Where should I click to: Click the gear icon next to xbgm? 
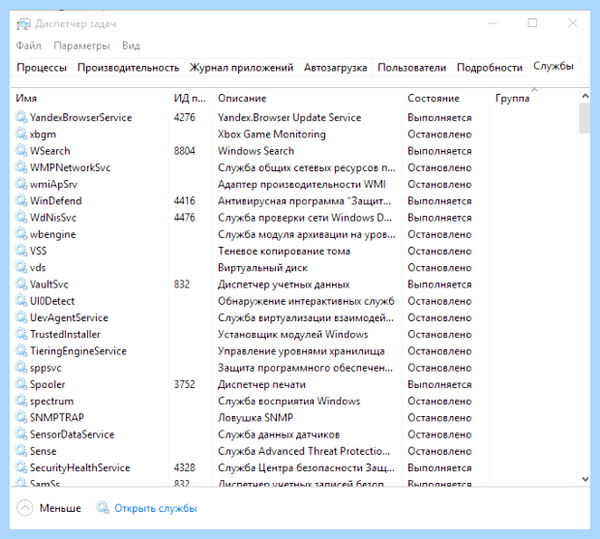point(21,134)
